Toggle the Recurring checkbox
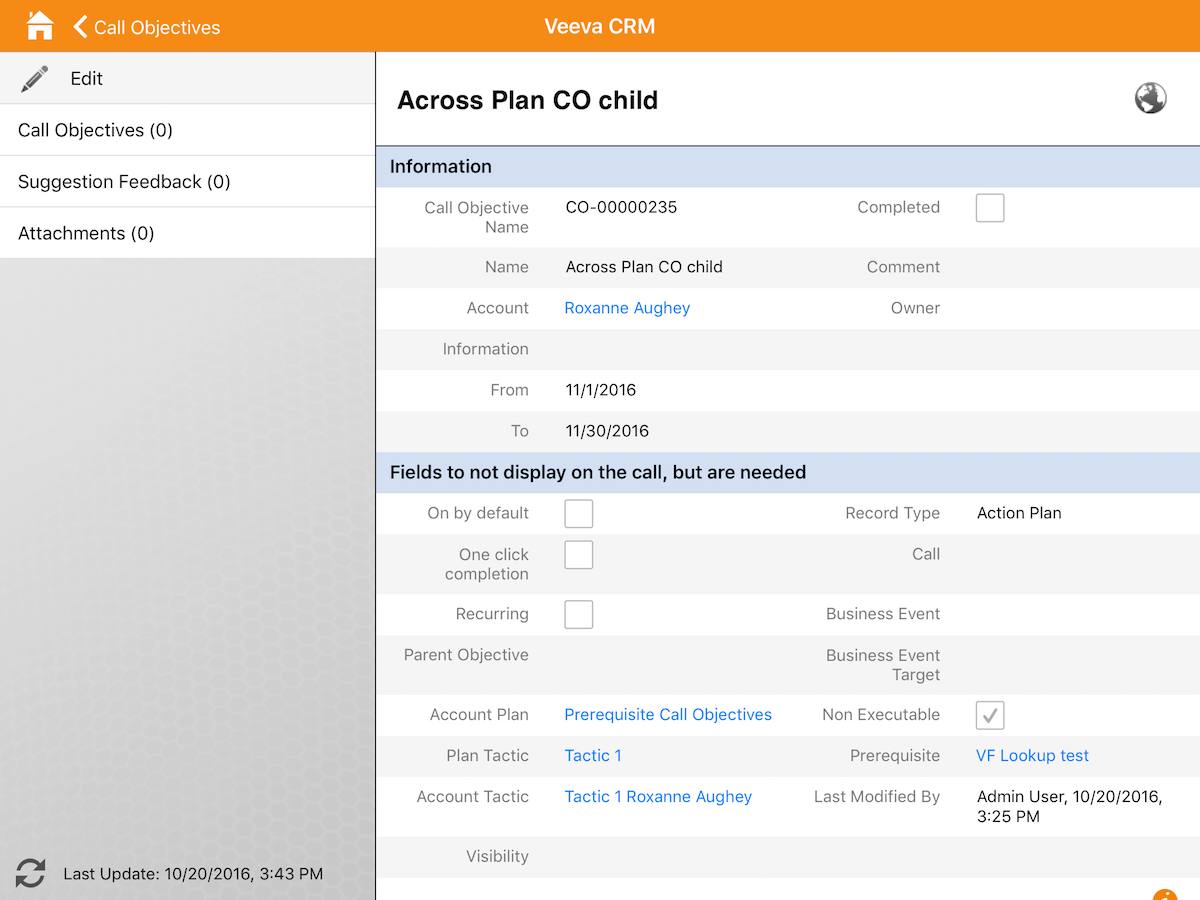The width and height of the screenshot is (1200, 900). click(x=578, y=615)
